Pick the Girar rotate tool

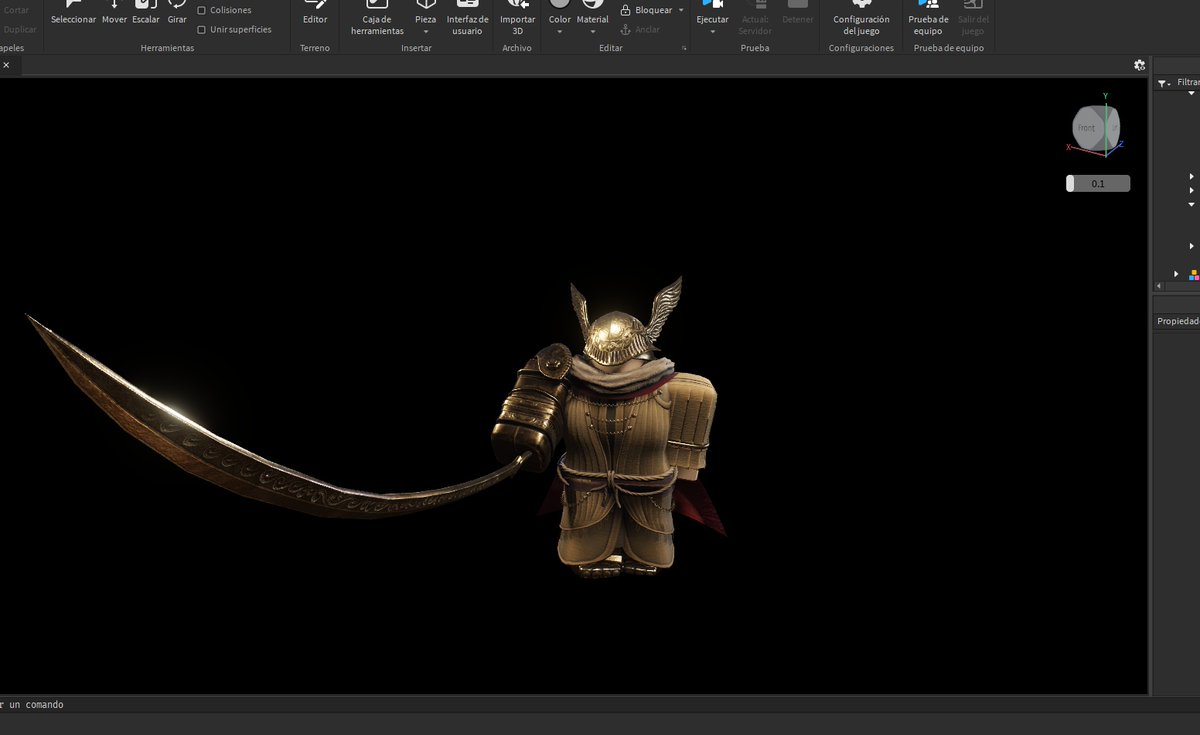177,13
